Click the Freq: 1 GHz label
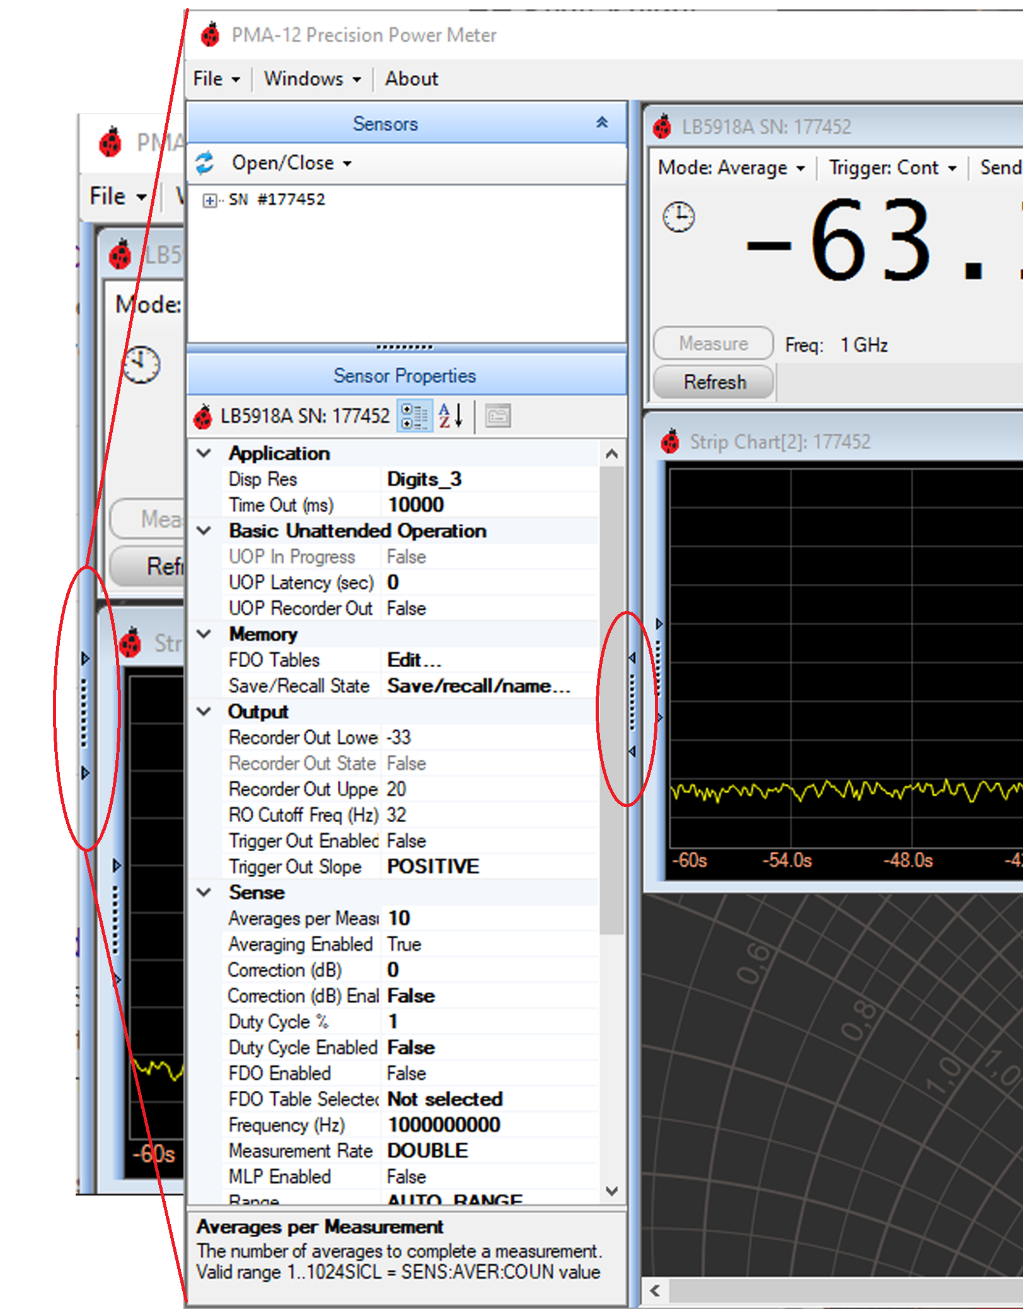This screenshot has height=1309, width=1023. click(837, 345)
